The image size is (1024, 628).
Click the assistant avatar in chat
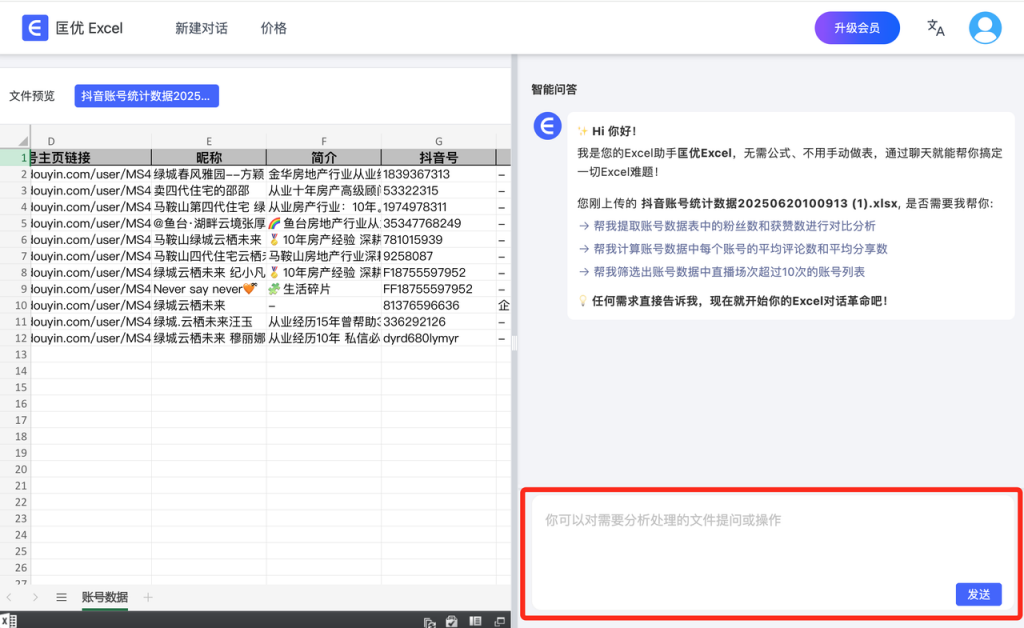coord(547,125)
